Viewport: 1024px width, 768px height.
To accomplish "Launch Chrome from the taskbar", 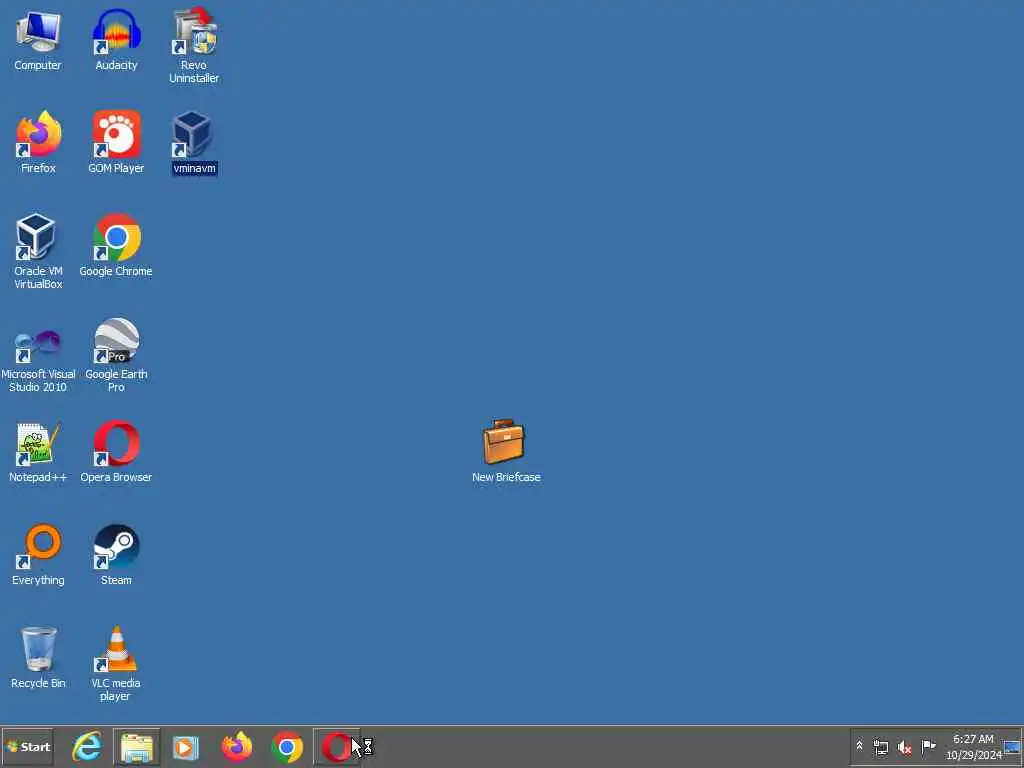I will [287, 747].
